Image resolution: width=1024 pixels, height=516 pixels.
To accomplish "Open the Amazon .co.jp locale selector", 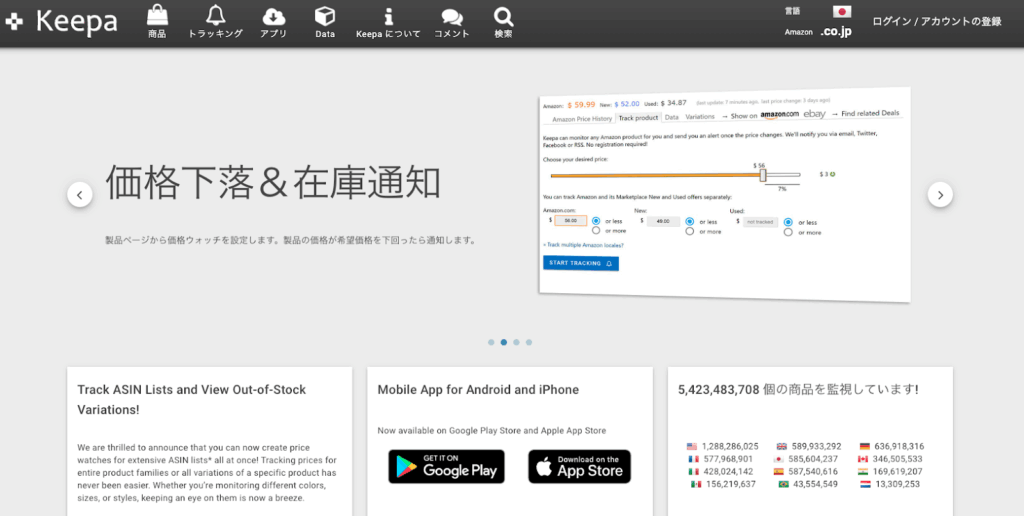I will pyautogui.click(x=836, y=31).
